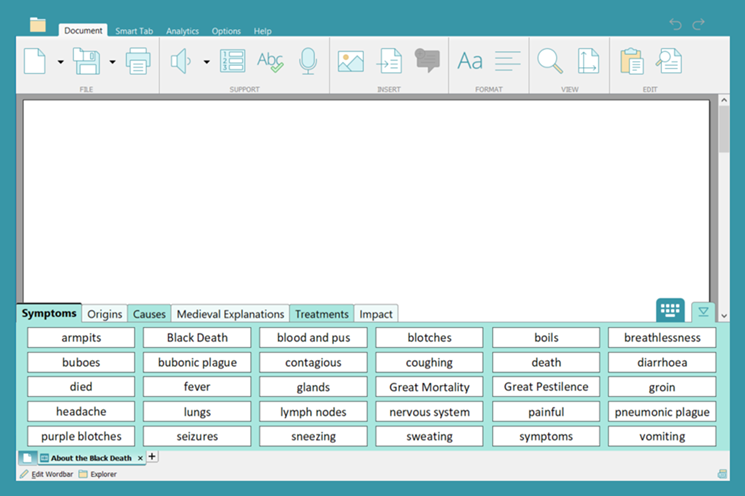Image resolution: width=745 pixels, height=496 pixels.
Task: Redo the last action
Action: coord(698,24)
